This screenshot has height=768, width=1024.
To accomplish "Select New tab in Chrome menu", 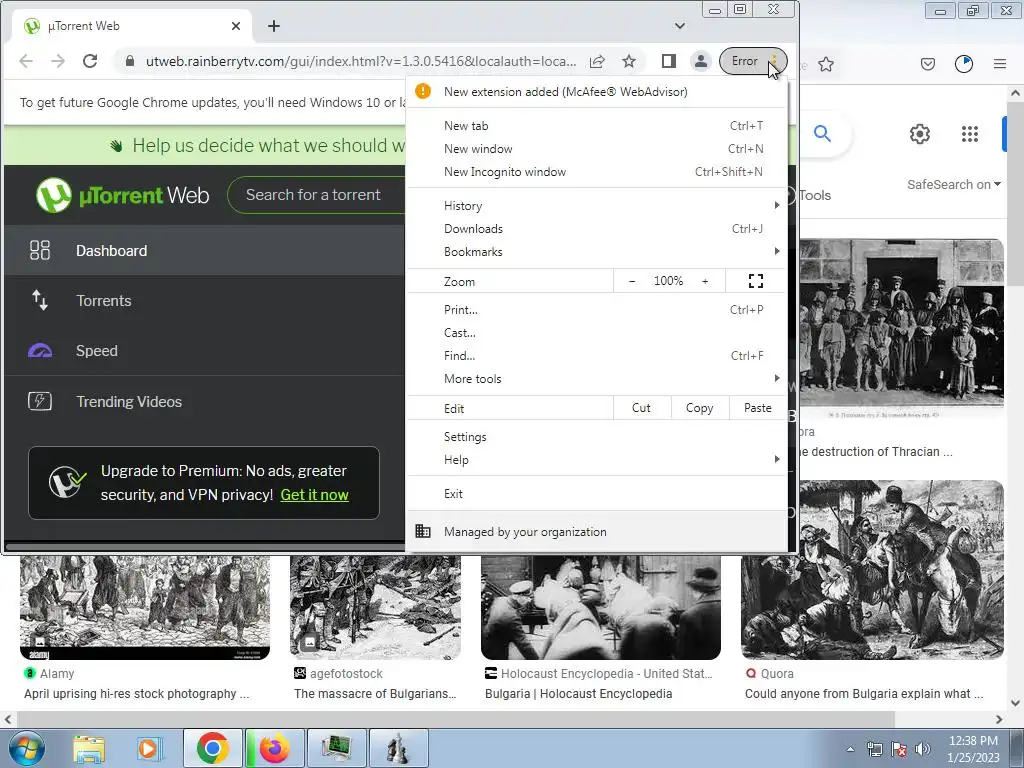I will click(x=597, y=125).
